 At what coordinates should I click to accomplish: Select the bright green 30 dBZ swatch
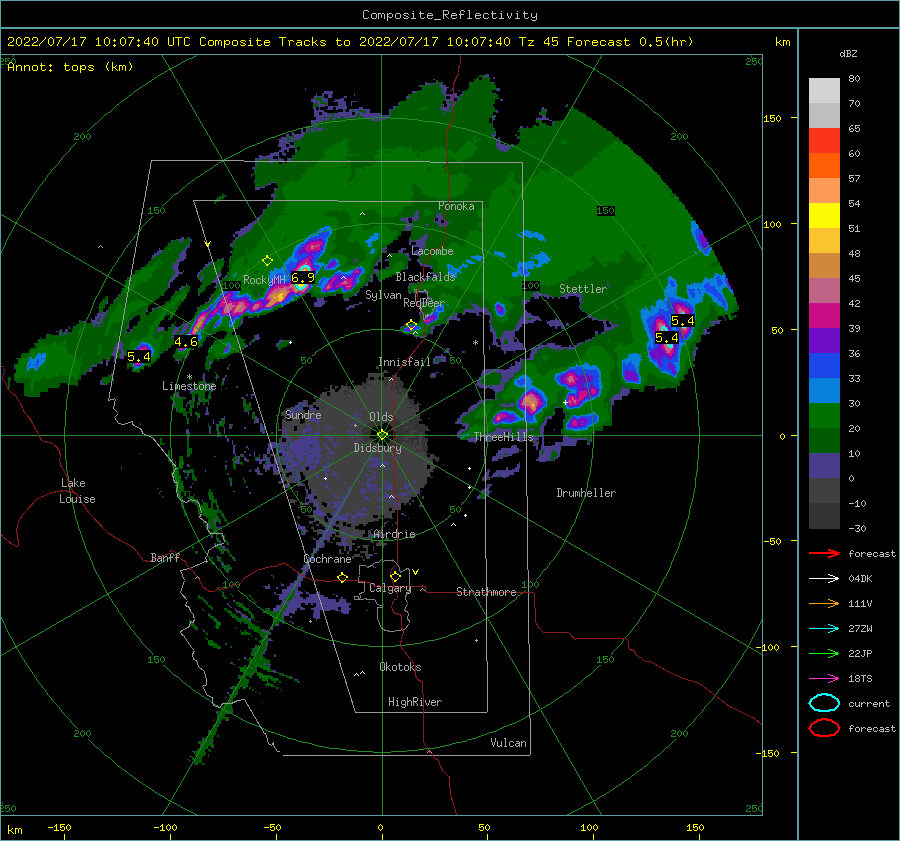pos(824,415)
